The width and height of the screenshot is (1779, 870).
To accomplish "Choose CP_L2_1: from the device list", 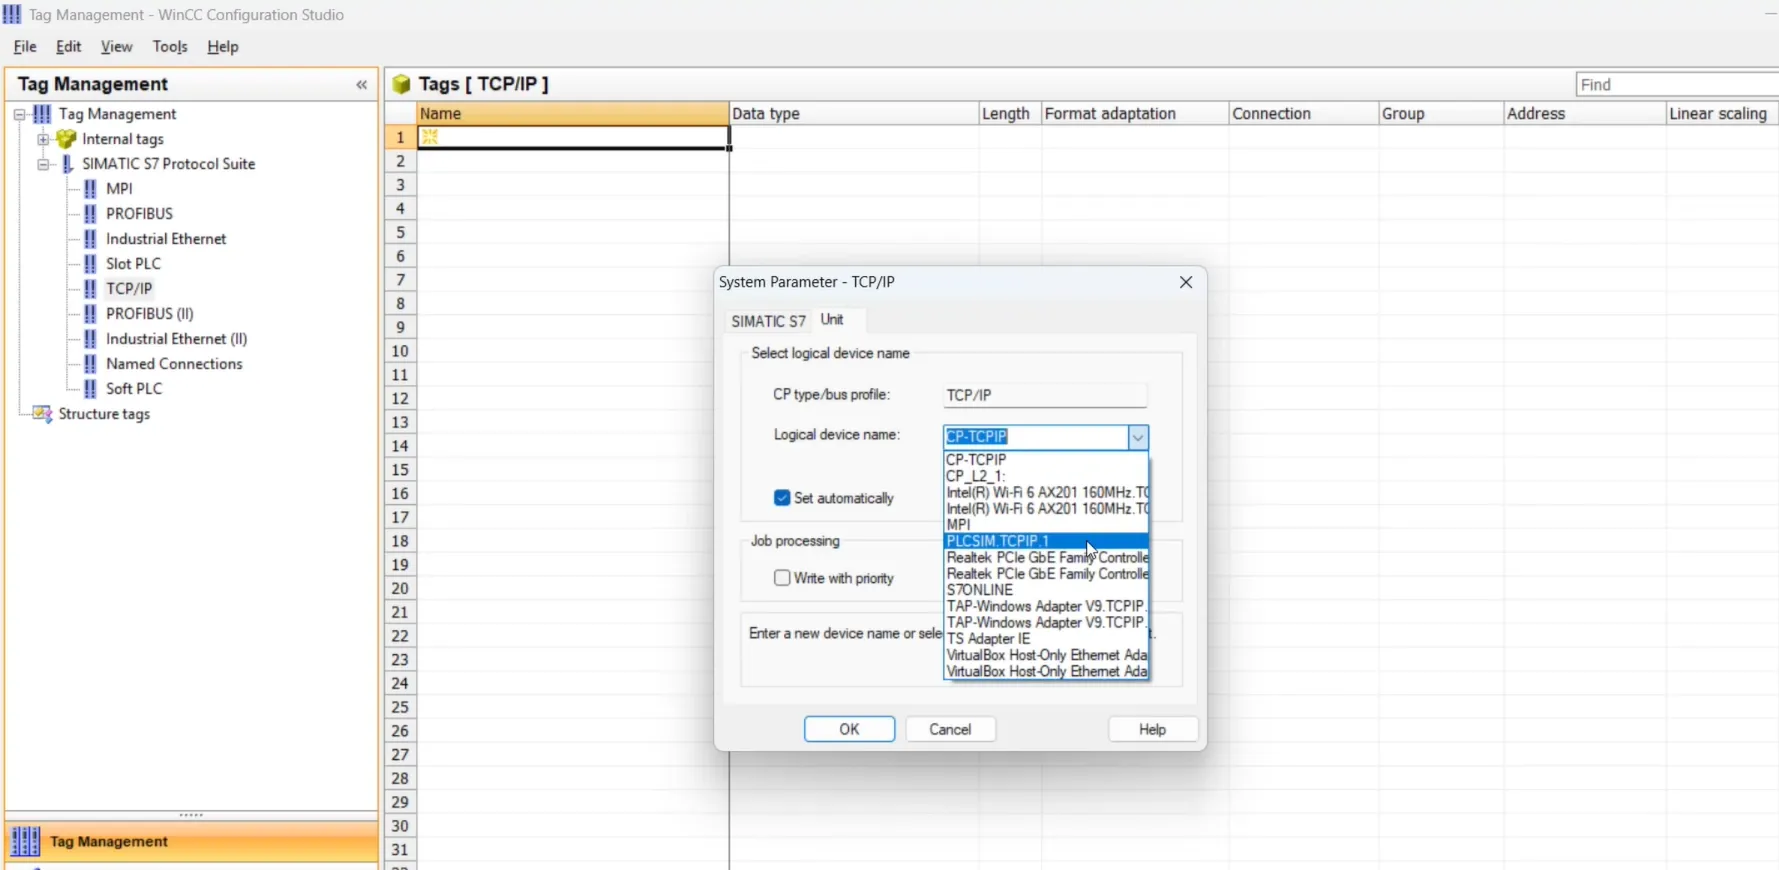I will [x=1046, y=476].
